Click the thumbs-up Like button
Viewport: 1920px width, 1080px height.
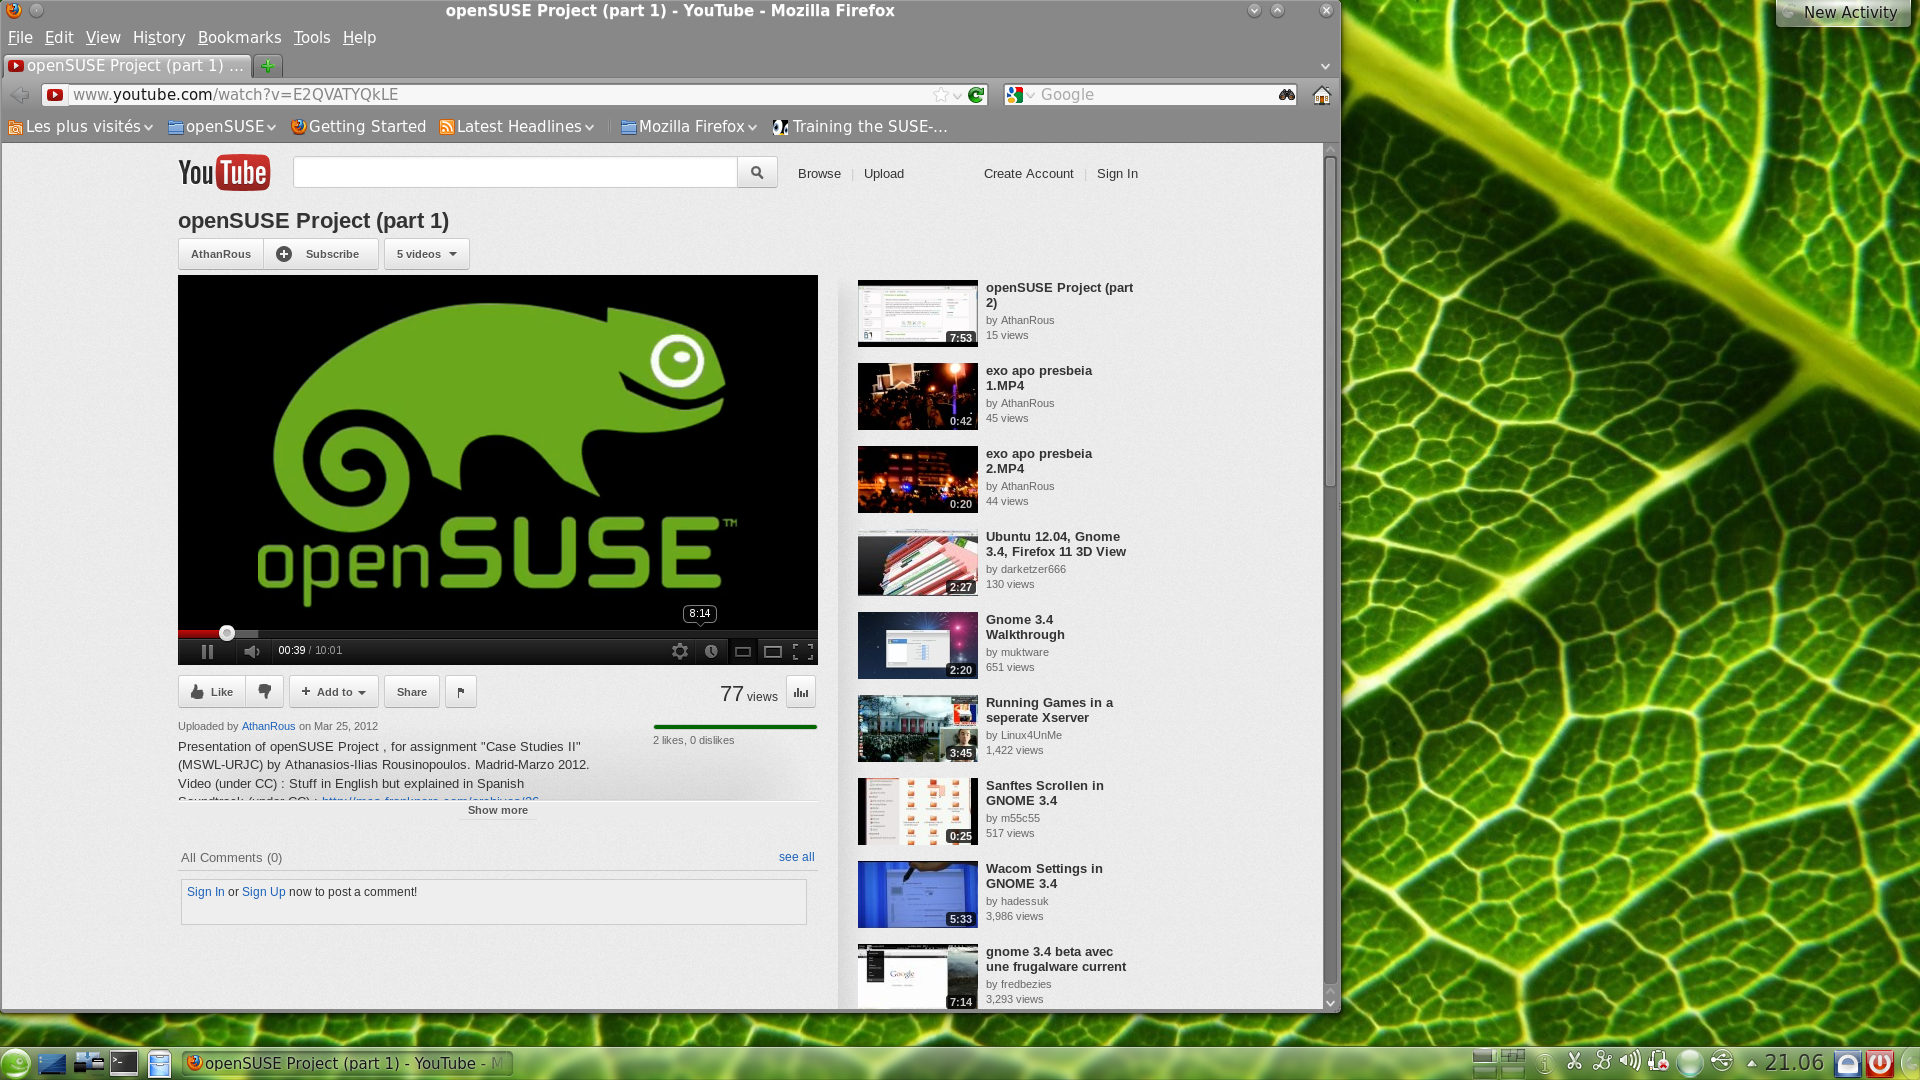pyautogui.click(x=212, y=692)
